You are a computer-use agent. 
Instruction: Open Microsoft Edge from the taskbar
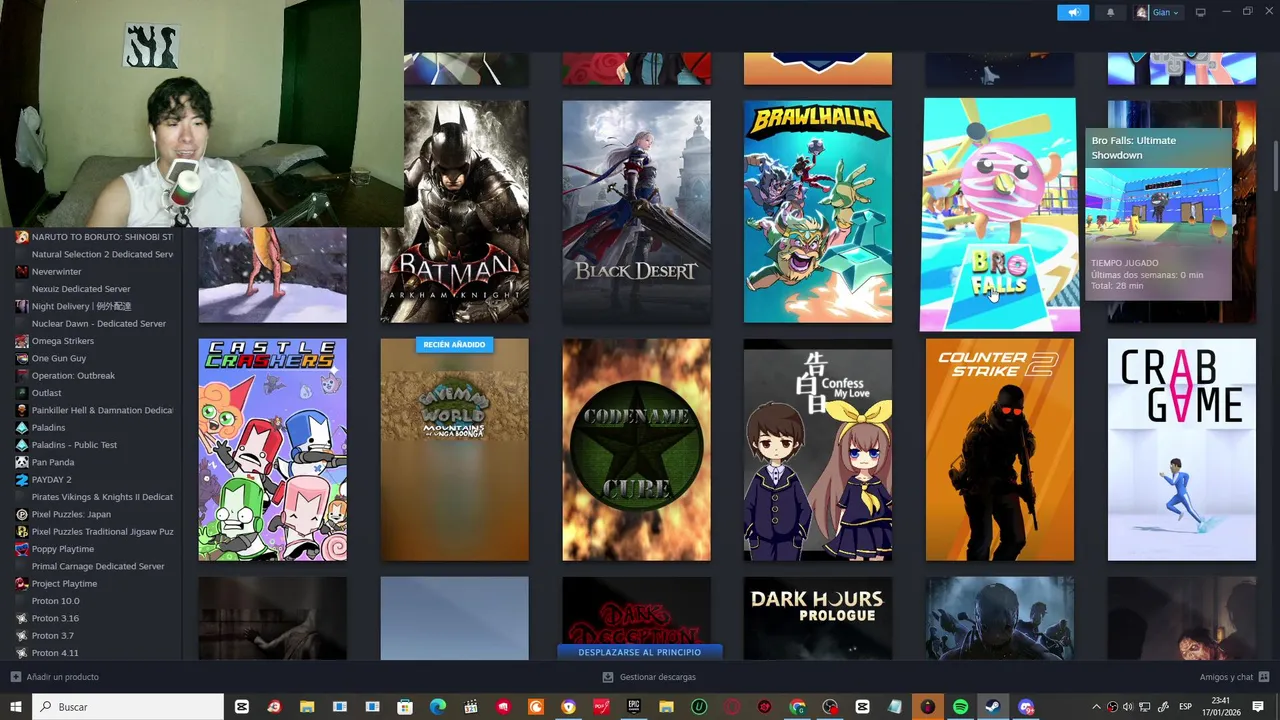(x=437, y=707)
